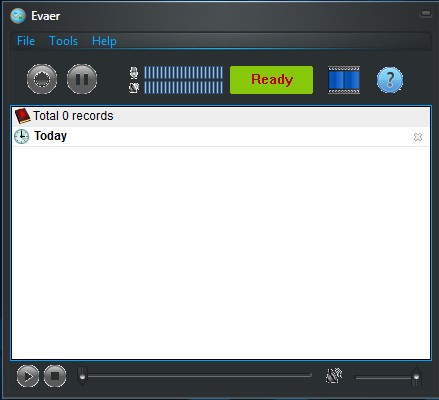
Task: Click the volume slider handle
Action: tap(416, 377)
